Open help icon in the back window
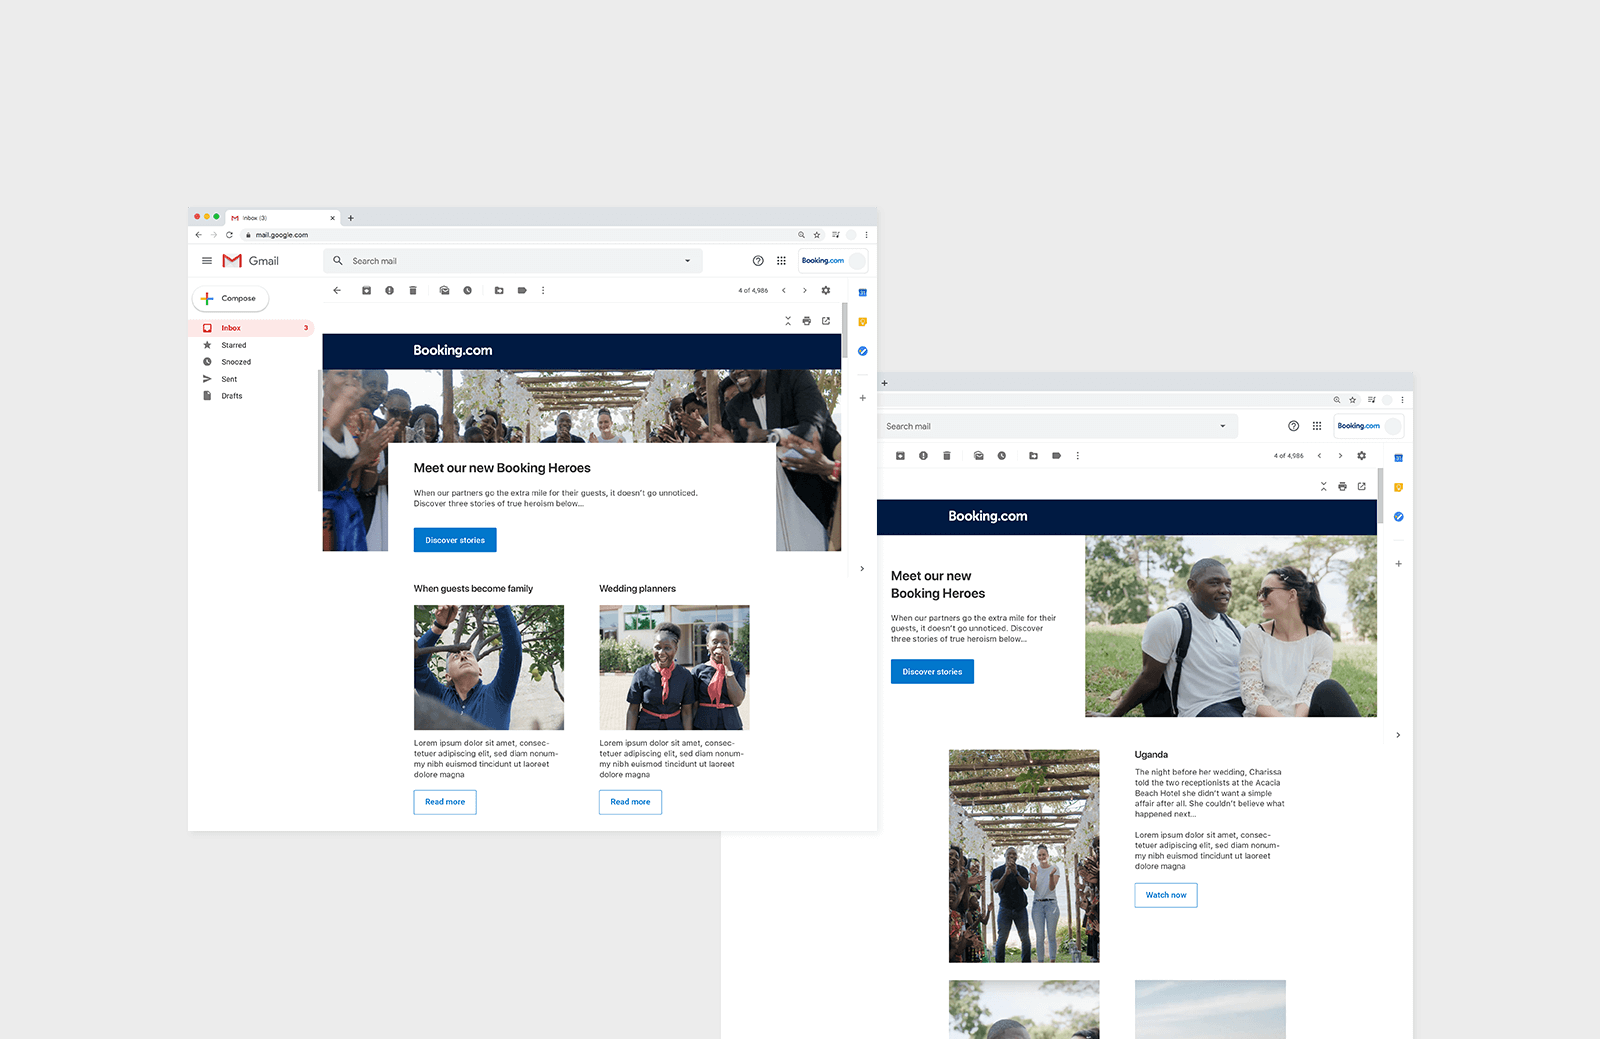This screenshot has width=1600, height=1039. (1294, 426)
